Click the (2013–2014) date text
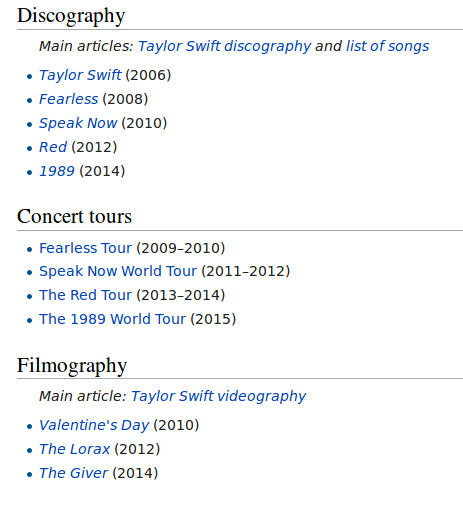 pyautogui.click(x=181, y=295)
